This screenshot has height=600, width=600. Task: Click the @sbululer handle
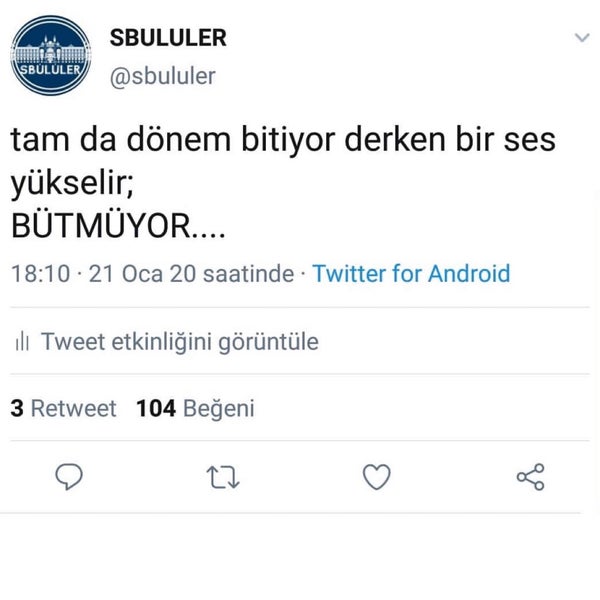click(x=163, y=77)
